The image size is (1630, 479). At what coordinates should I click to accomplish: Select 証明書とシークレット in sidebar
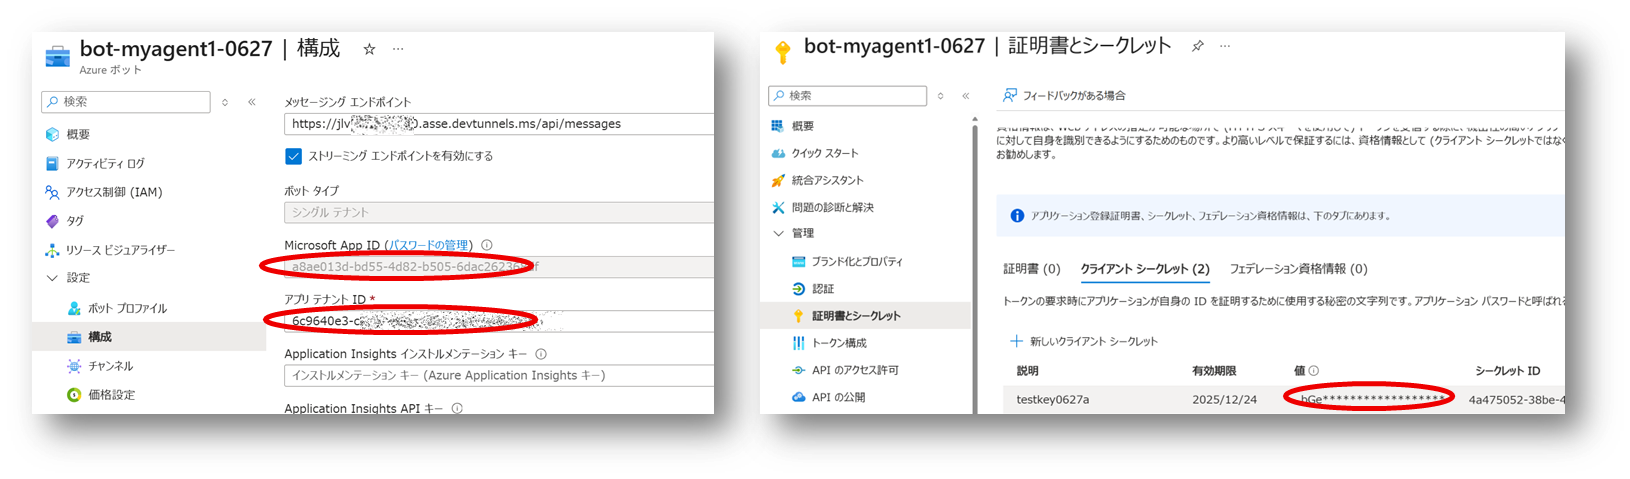pos(856,315)
